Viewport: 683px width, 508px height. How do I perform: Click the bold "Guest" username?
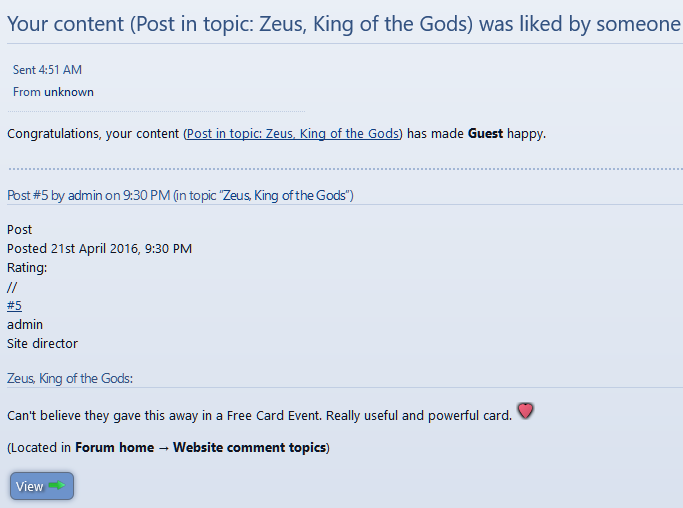[x=485, y=133]
